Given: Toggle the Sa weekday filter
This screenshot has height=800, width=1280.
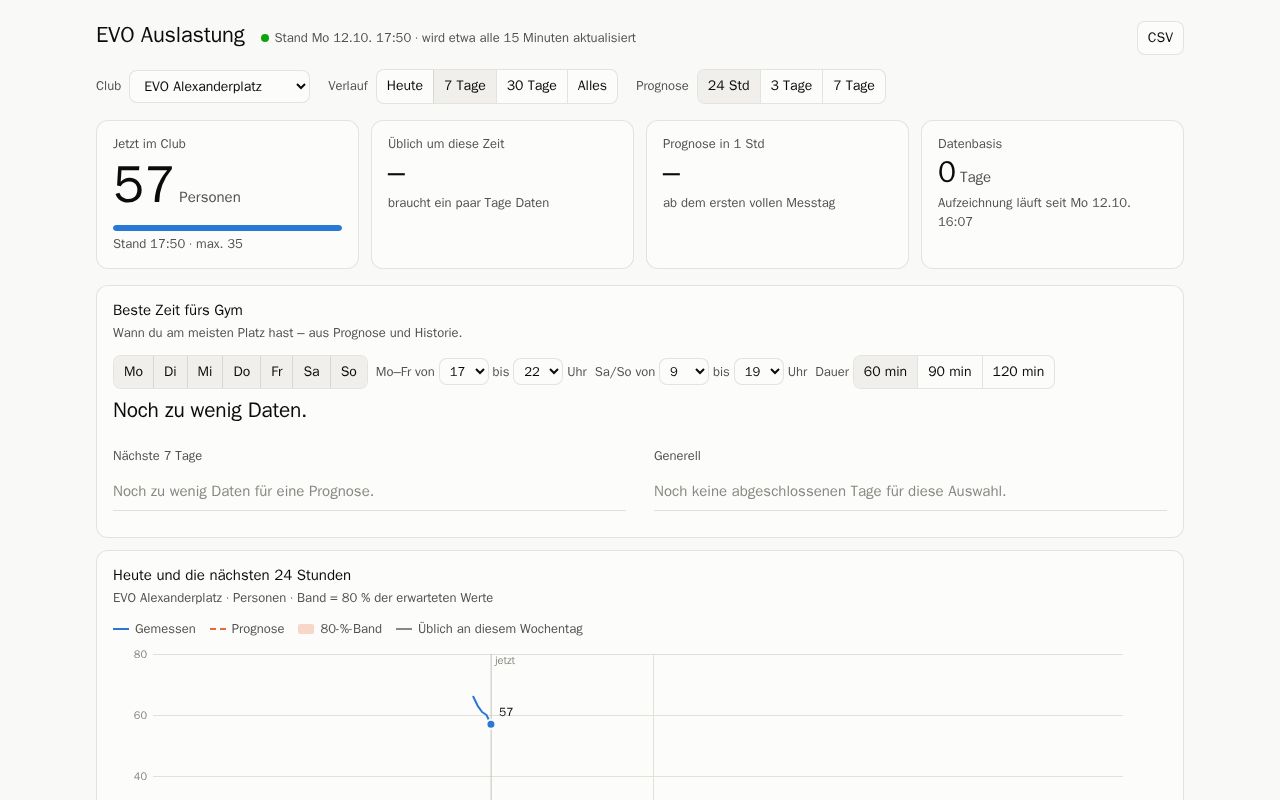Looking at the screenshot, I should 312,372.
